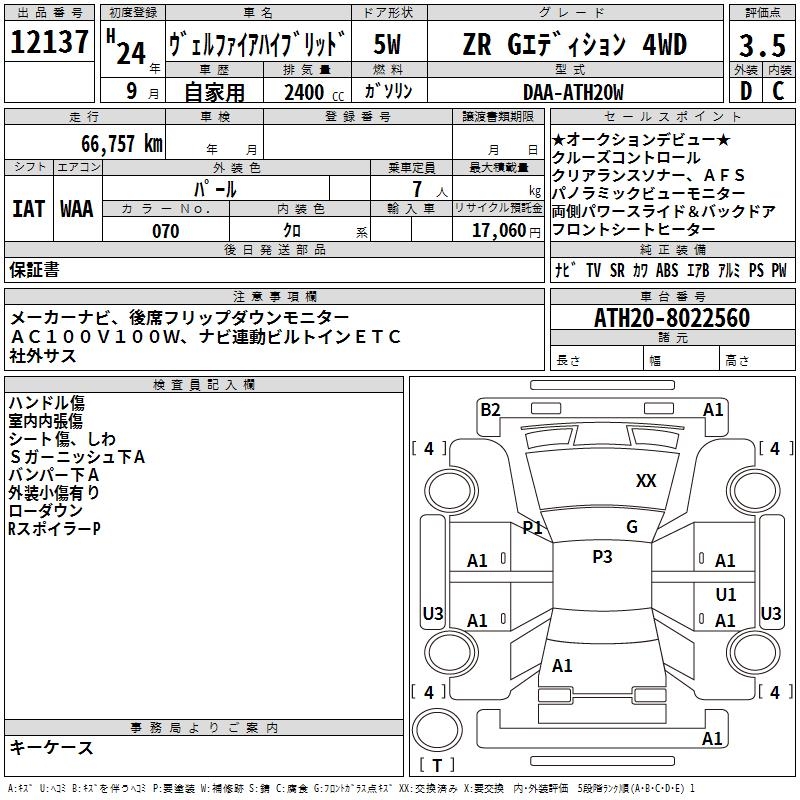The height and width of the screenshot is (800, 800).
Task: Select mileage 66,757 km
Action: 122,144
